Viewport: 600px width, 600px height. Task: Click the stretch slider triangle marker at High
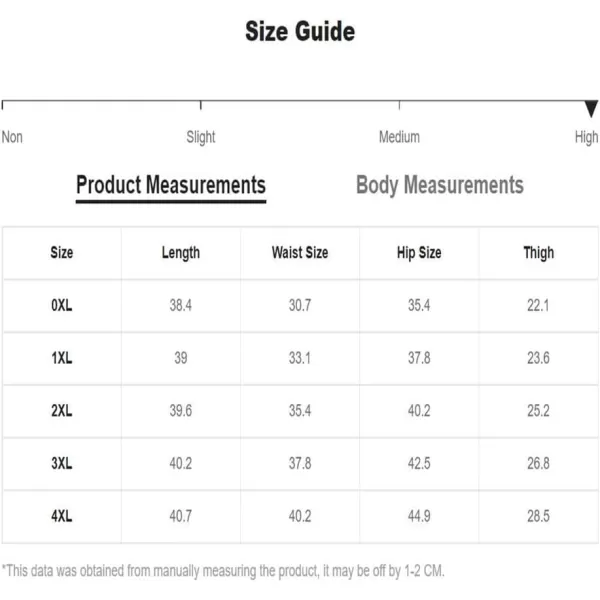tap(591, 109)
